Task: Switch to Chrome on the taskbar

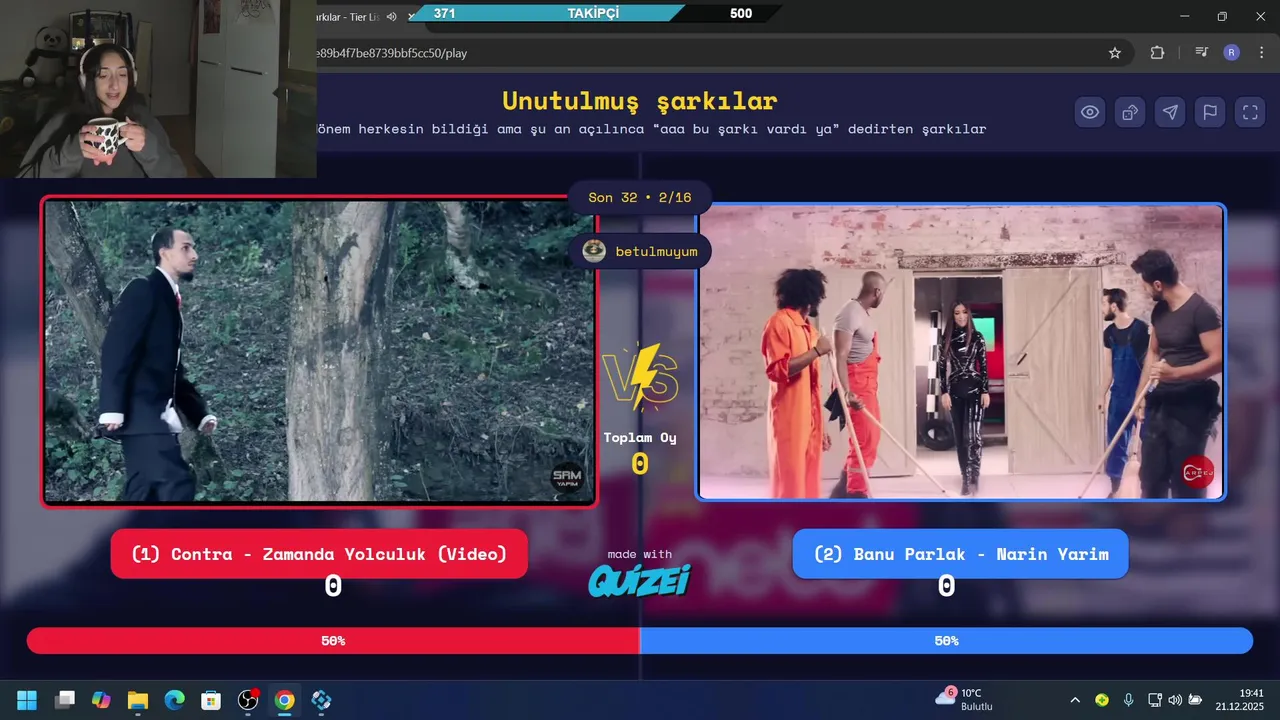Action: (x=285, y=700)
